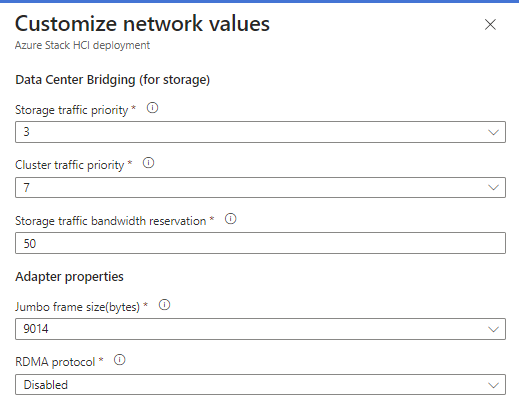Open the Cluster traffic priority dropdown showing 7
Image resolution: width=519 pixels, height=414 pixels.
click(260, 187)
